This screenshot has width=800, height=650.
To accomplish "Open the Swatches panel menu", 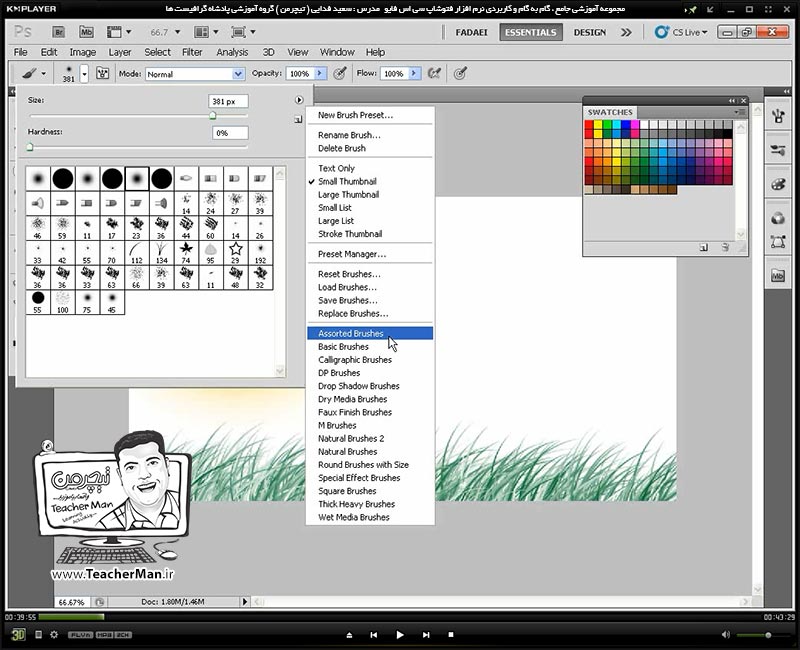I will 740,112.
